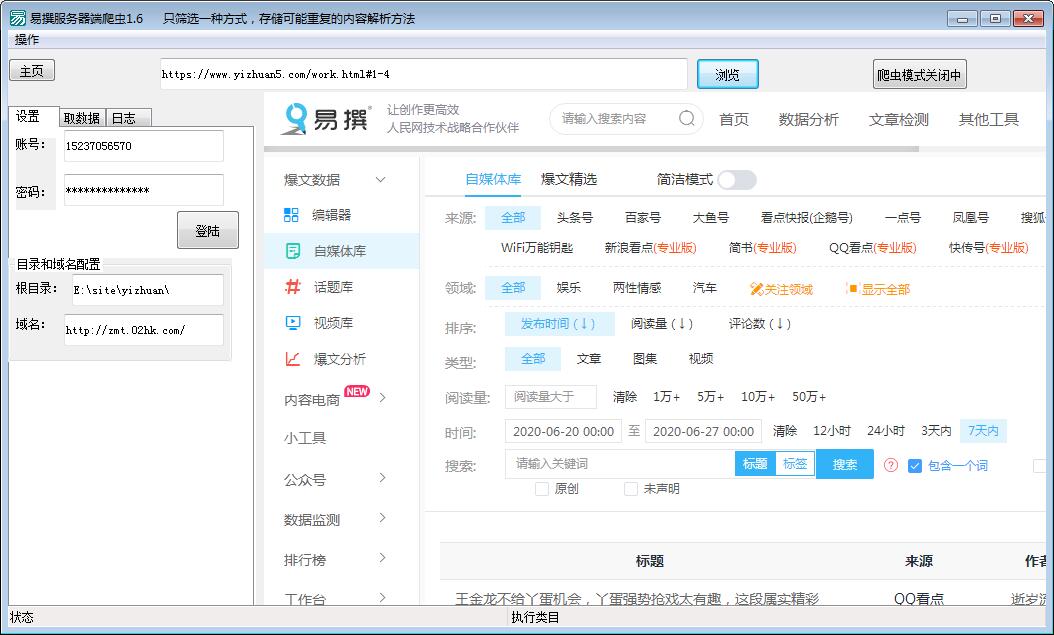Select the 标签 search mode toggle

tap(795, 464)
